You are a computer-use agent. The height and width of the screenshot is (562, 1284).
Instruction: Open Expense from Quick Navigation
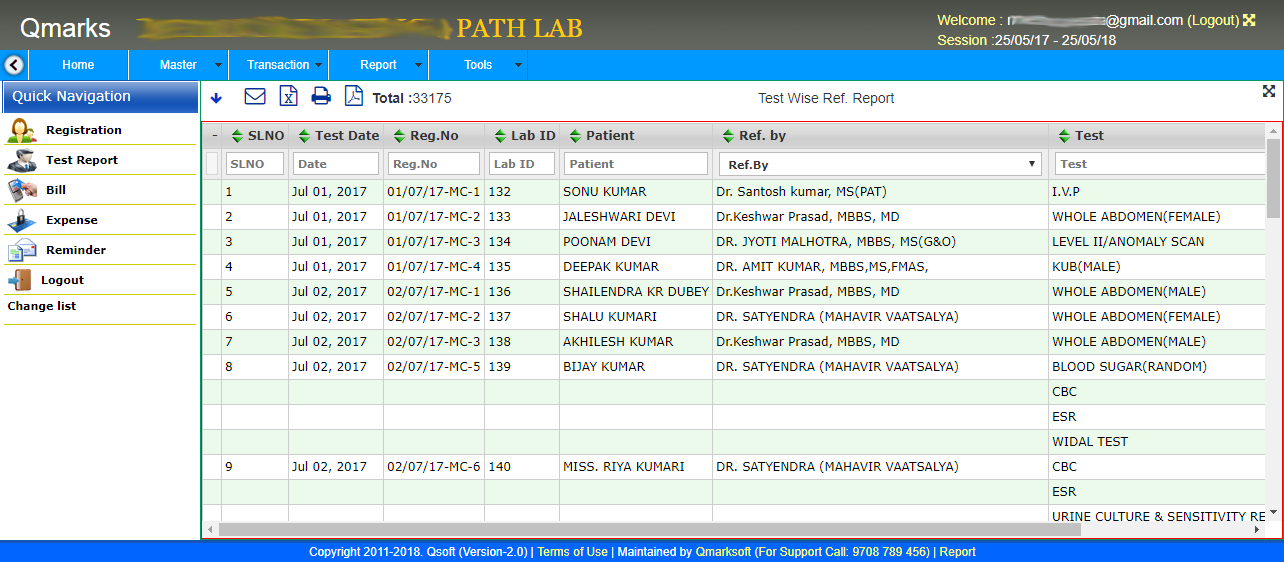coord(72,220)
